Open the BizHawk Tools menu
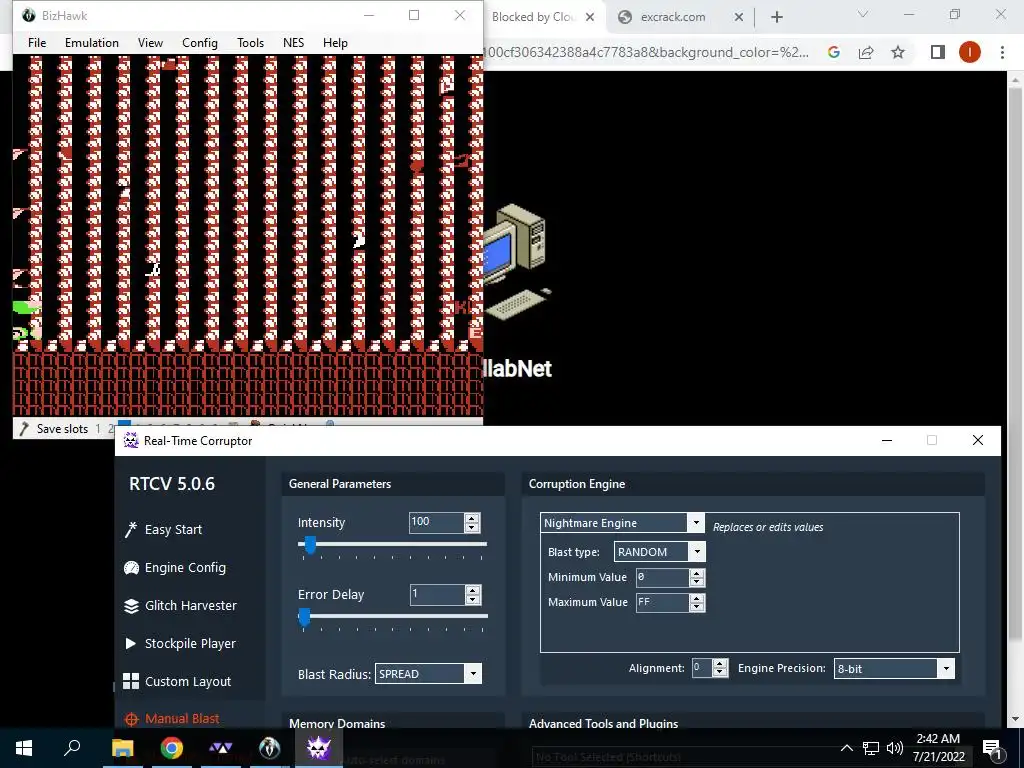1024x768 pixels. coord(250,42)
